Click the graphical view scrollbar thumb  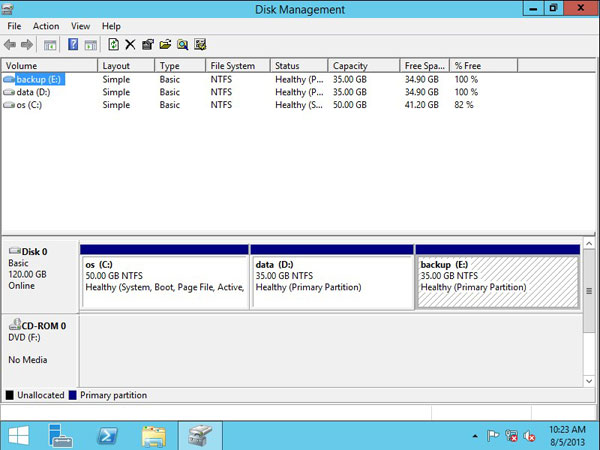point(589,291)
